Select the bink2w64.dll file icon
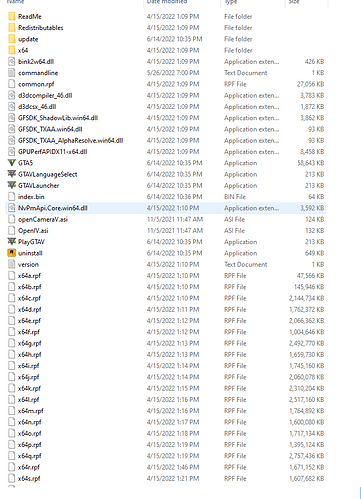Screen dimensions: 361x499 12,62
